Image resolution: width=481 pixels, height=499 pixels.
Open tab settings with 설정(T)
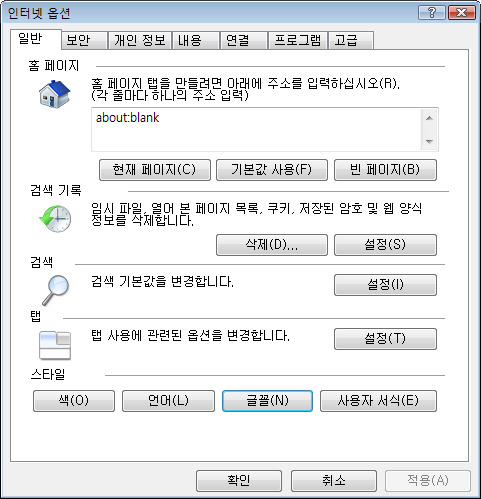click(x=385, y=339)
